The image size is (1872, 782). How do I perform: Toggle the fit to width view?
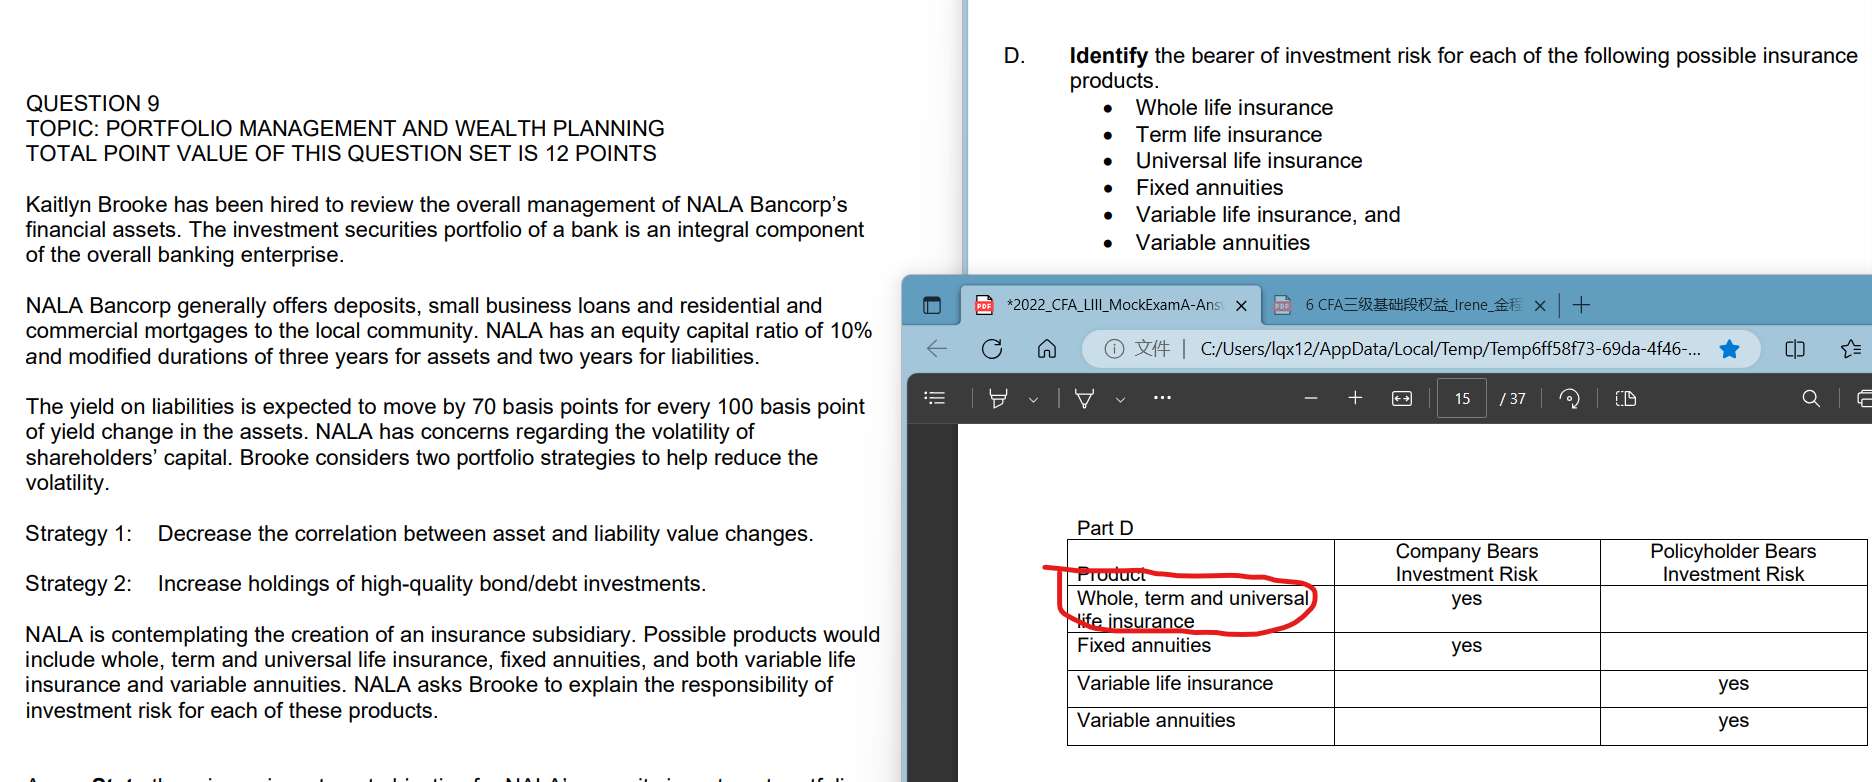pos(1402,398)
